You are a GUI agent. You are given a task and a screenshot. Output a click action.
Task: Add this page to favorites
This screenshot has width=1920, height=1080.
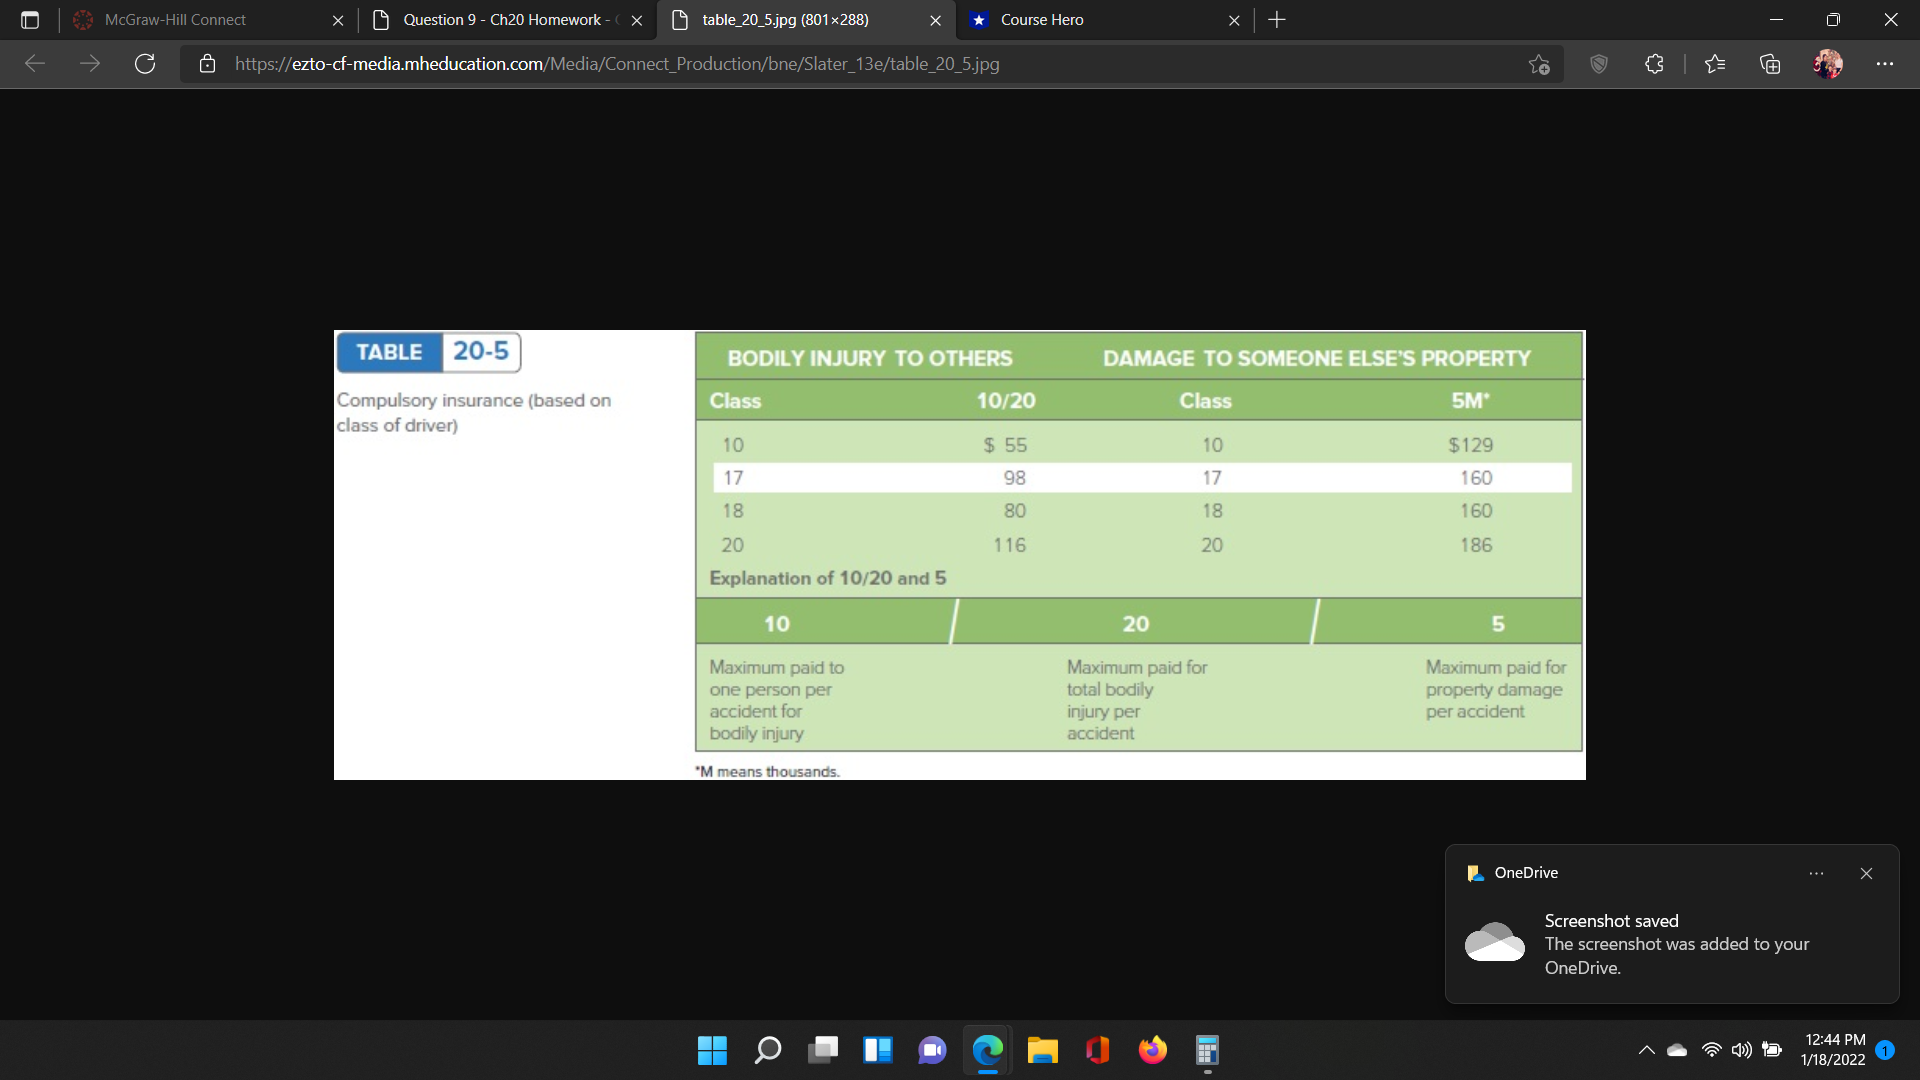click(x=1539, y=64)
